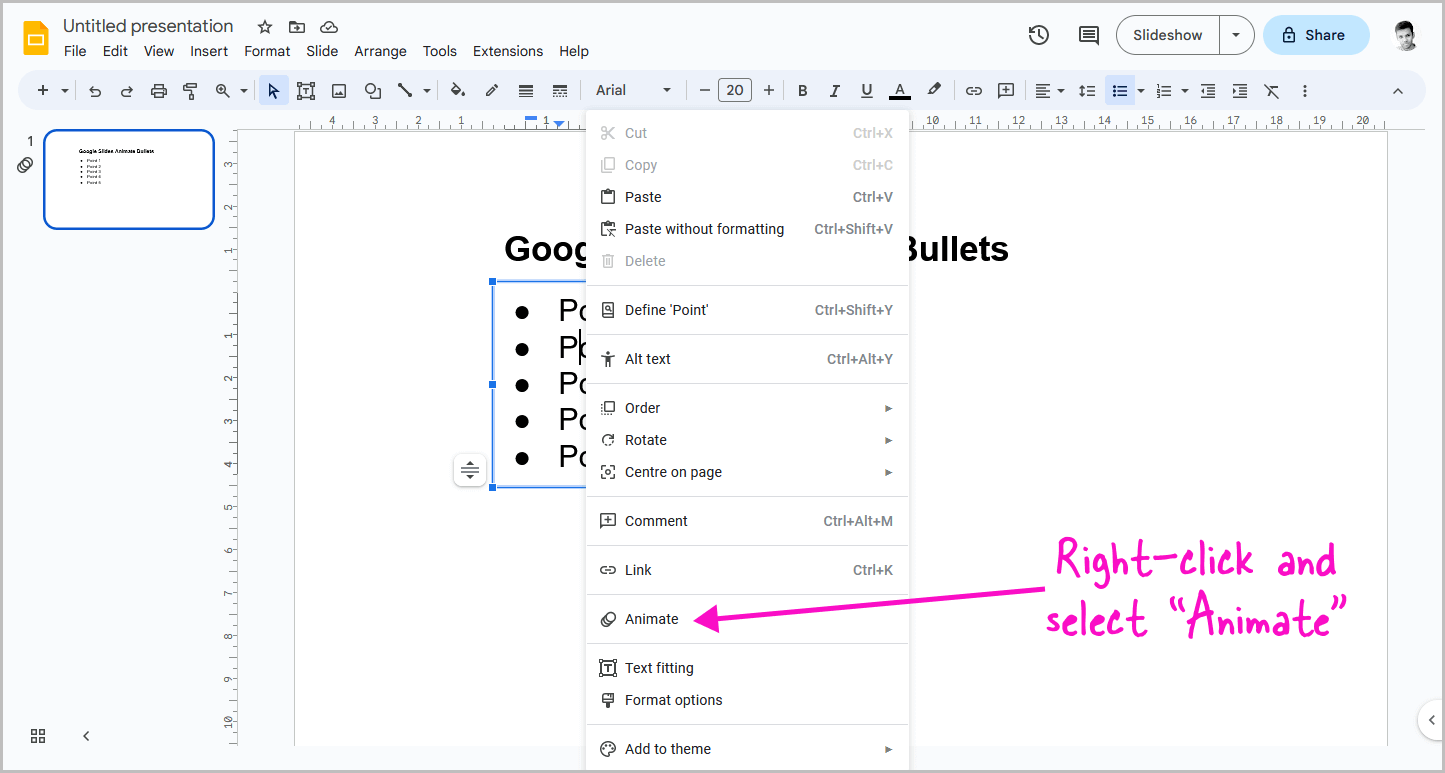Click the Slideshow button
Screen dimensions: 1445x773
tap(1168, 35)
